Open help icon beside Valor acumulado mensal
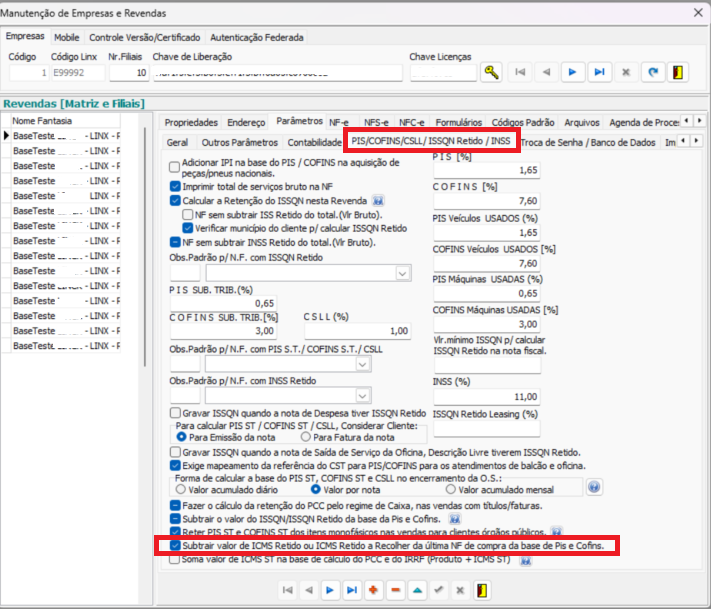Image resolution: width=711 pixels, height=609 pixels. point(594,487)
